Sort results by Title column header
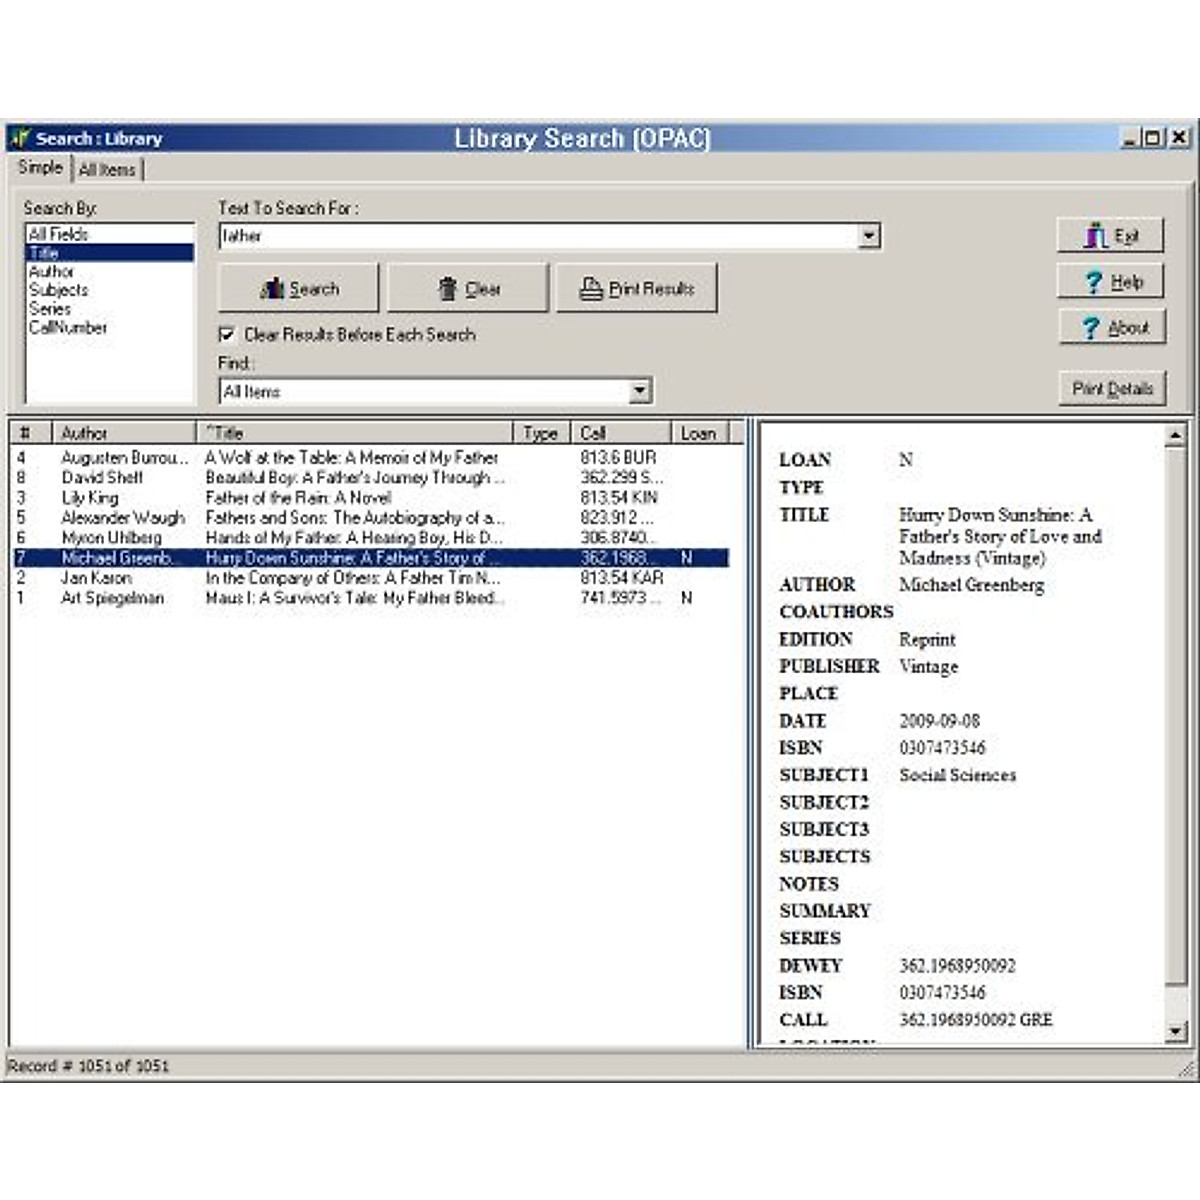The image size is (1200, 1200). click(355, 433)
